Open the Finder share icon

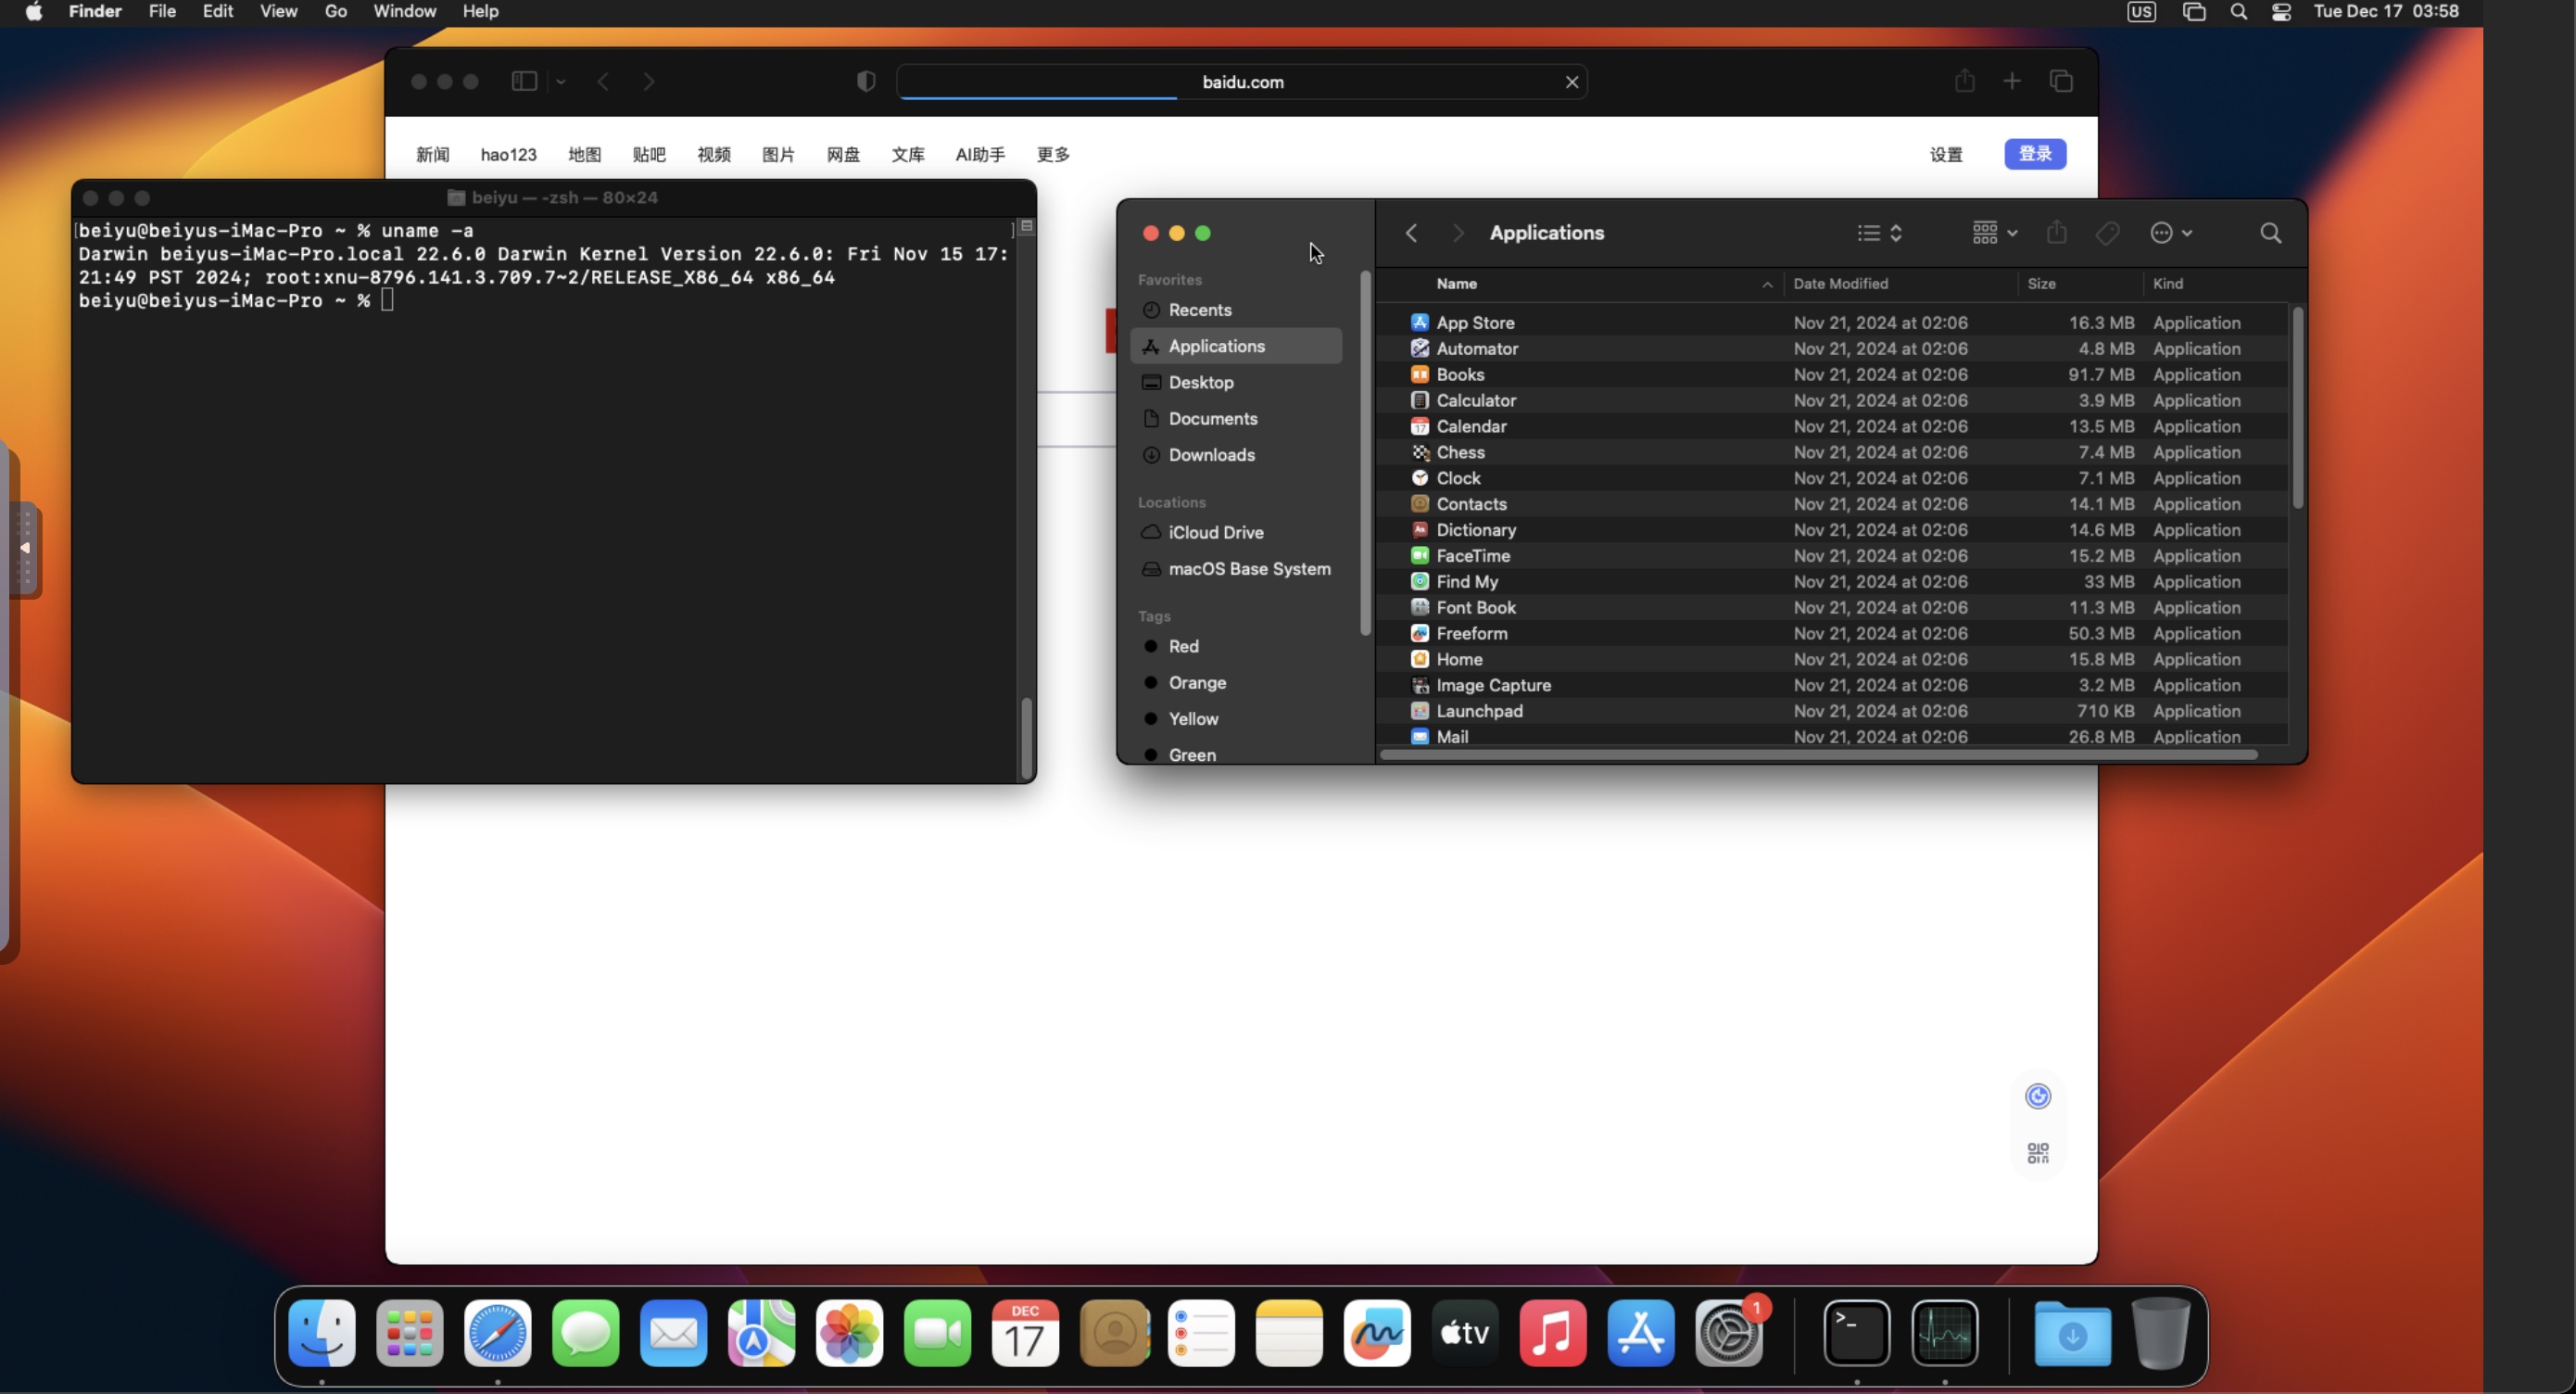pyautogui.click(x=2056, y=232)
